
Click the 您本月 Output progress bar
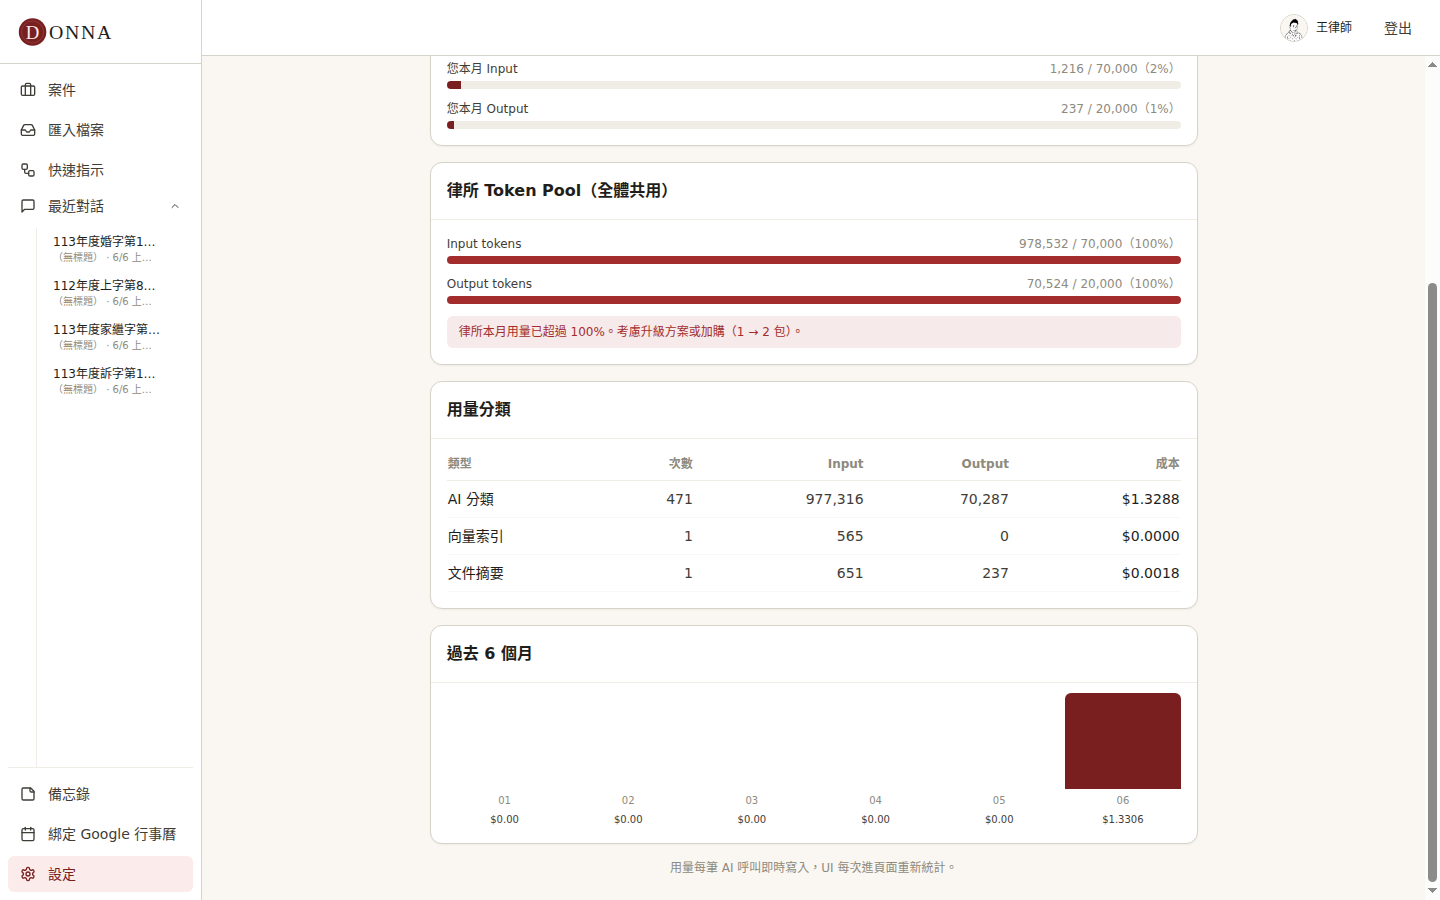tap(814, 125)
